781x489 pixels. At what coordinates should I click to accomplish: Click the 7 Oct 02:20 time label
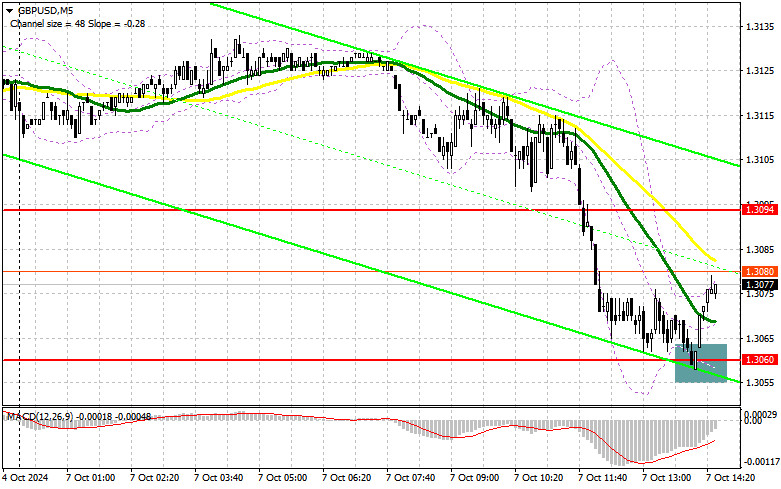pyautogui.click(x=154, y=478)
